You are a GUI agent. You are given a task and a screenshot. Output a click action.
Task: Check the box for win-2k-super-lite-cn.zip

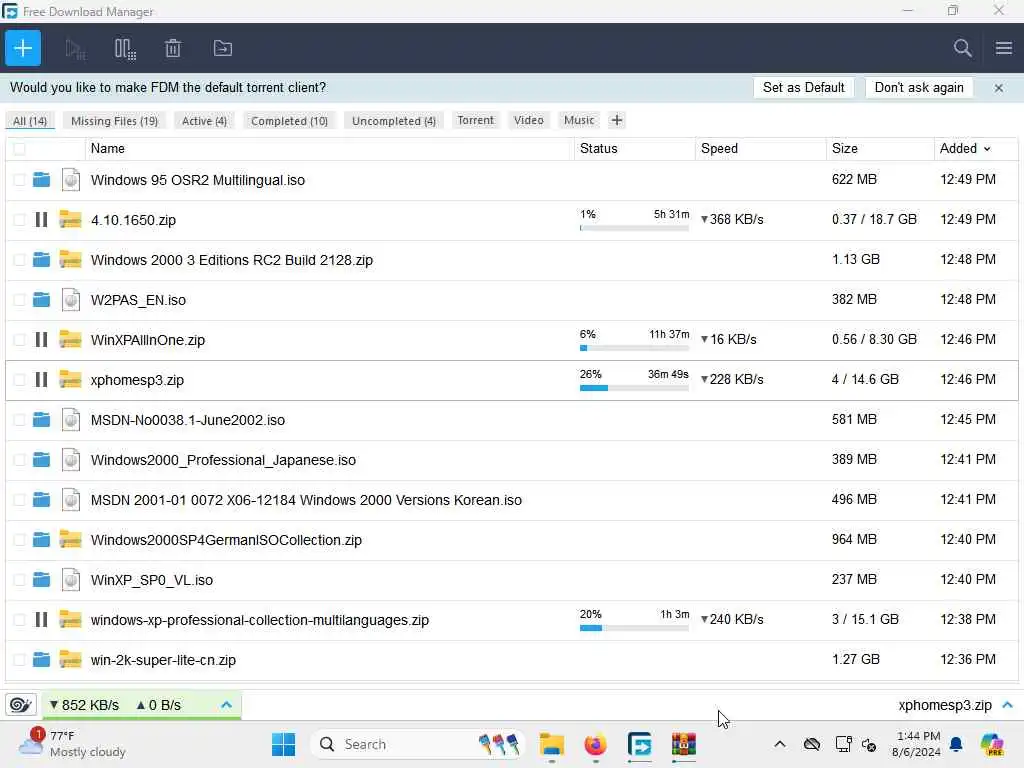pos(20,660)
